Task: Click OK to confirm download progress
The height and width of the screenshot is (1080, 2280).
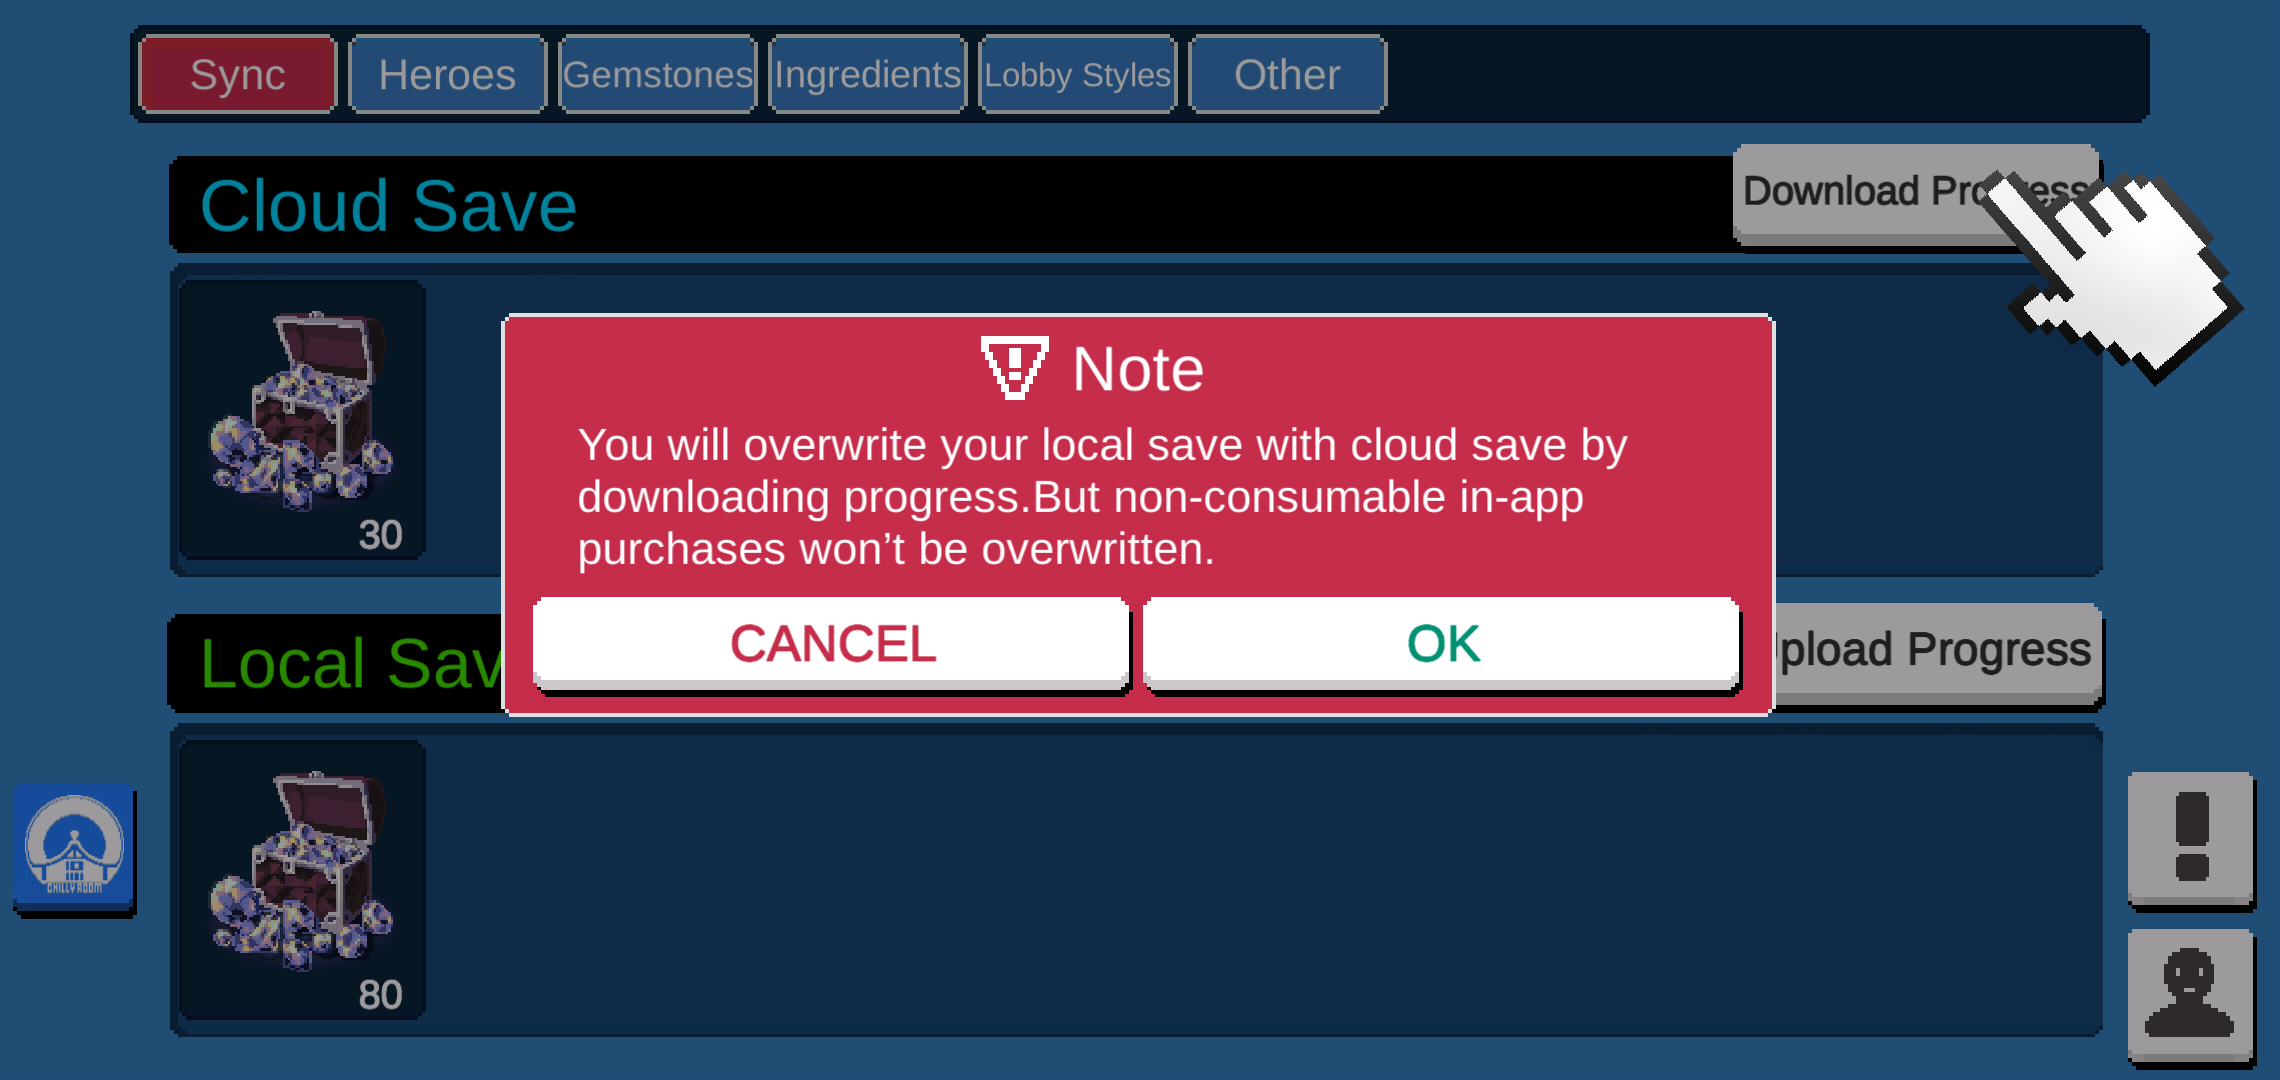Action: pos(1441,644)
